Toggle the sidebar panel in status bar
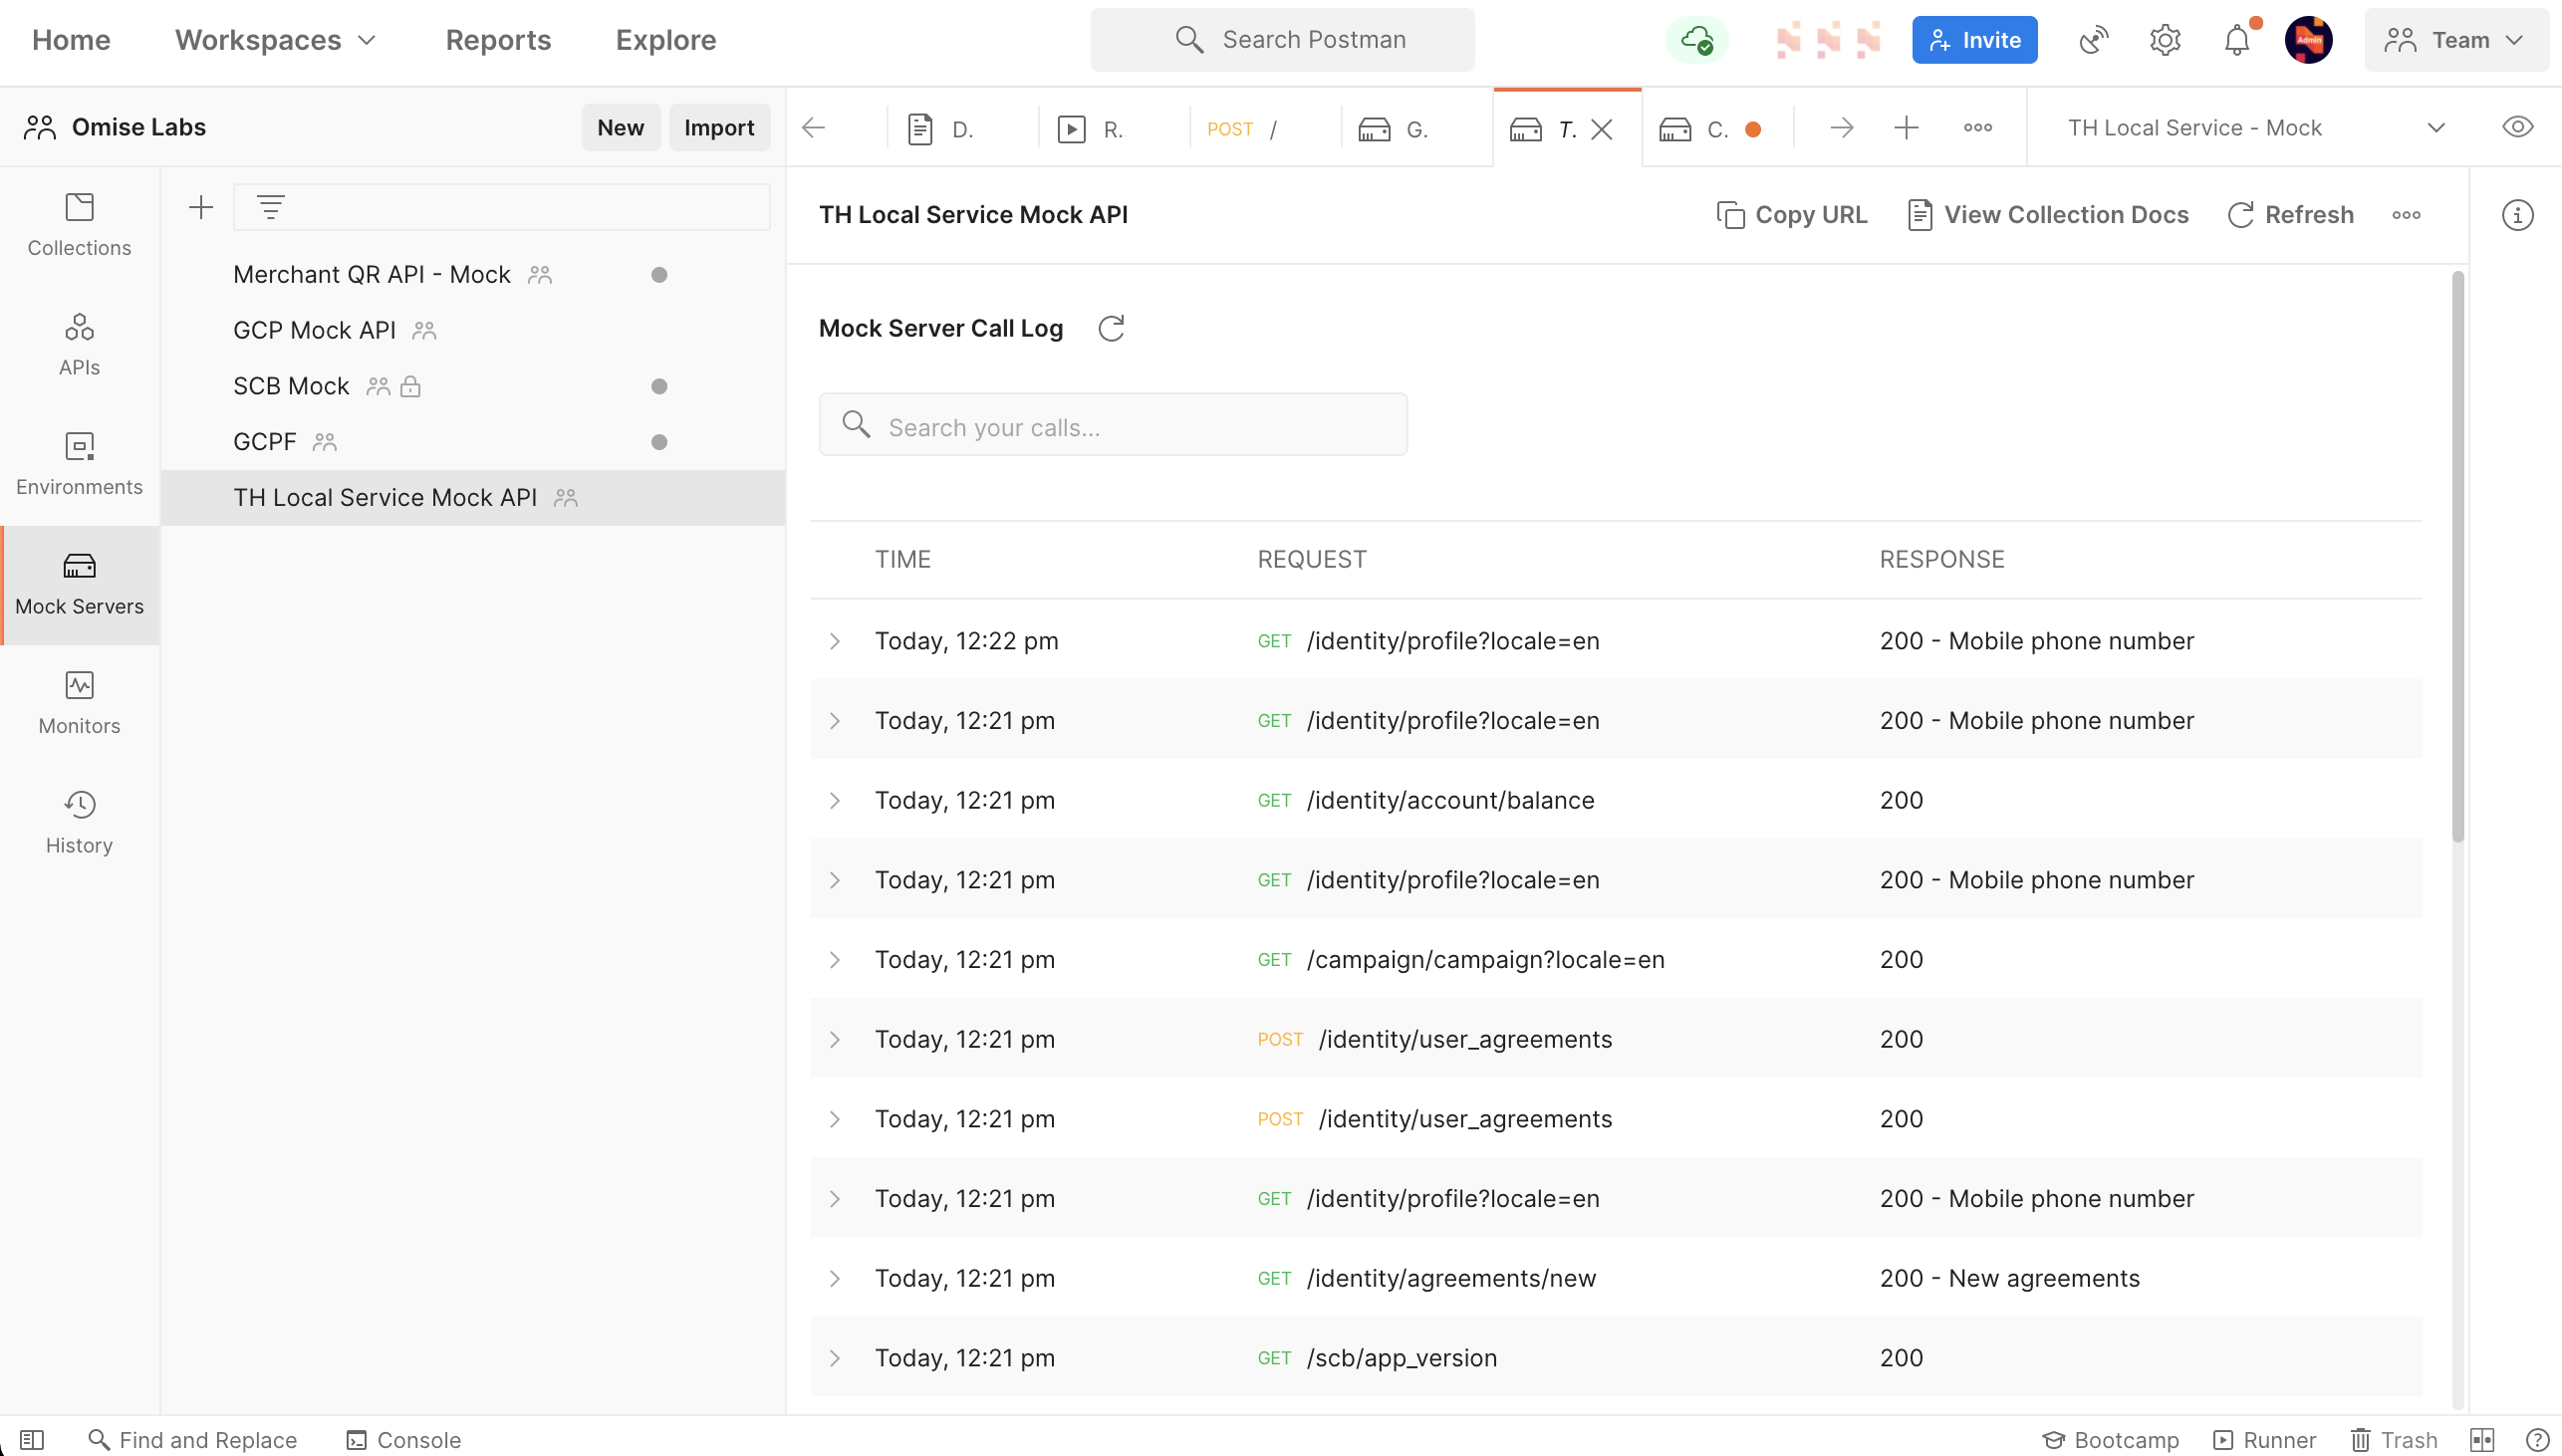 31,1439
